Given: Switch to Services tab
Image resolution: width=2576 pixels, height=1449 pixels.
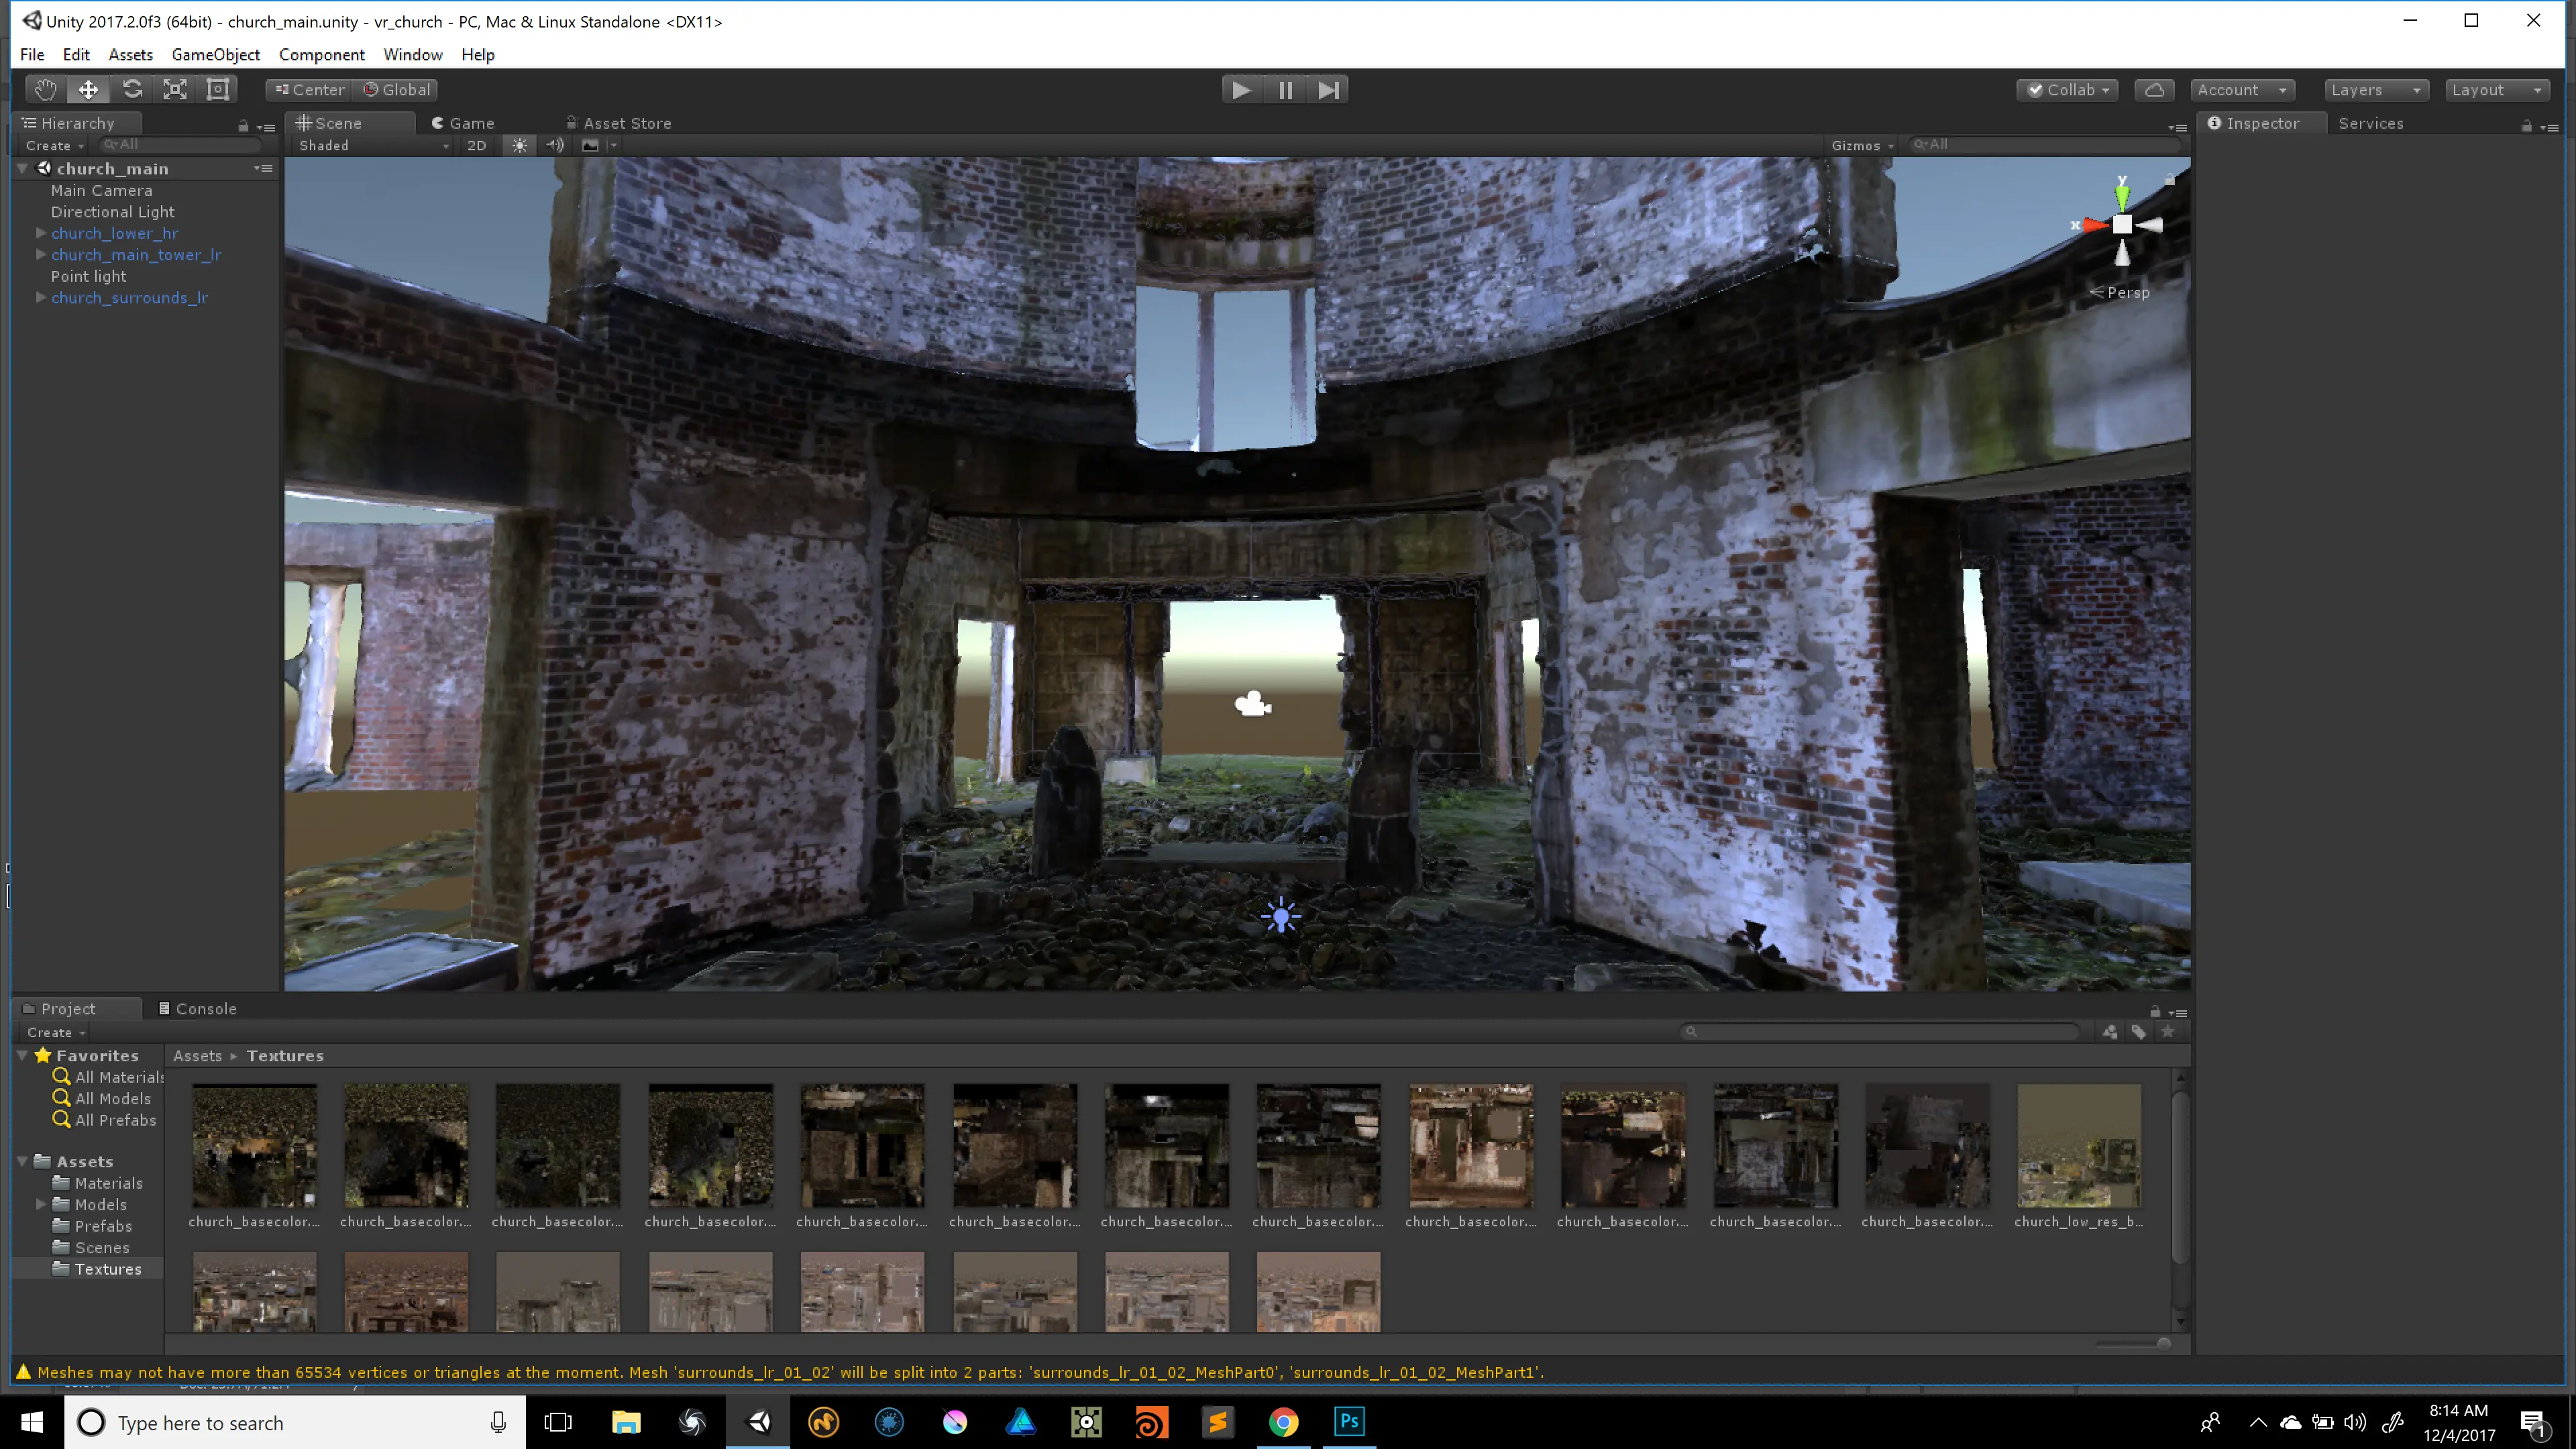Looking at the screenshot, I should (2371, 123).
